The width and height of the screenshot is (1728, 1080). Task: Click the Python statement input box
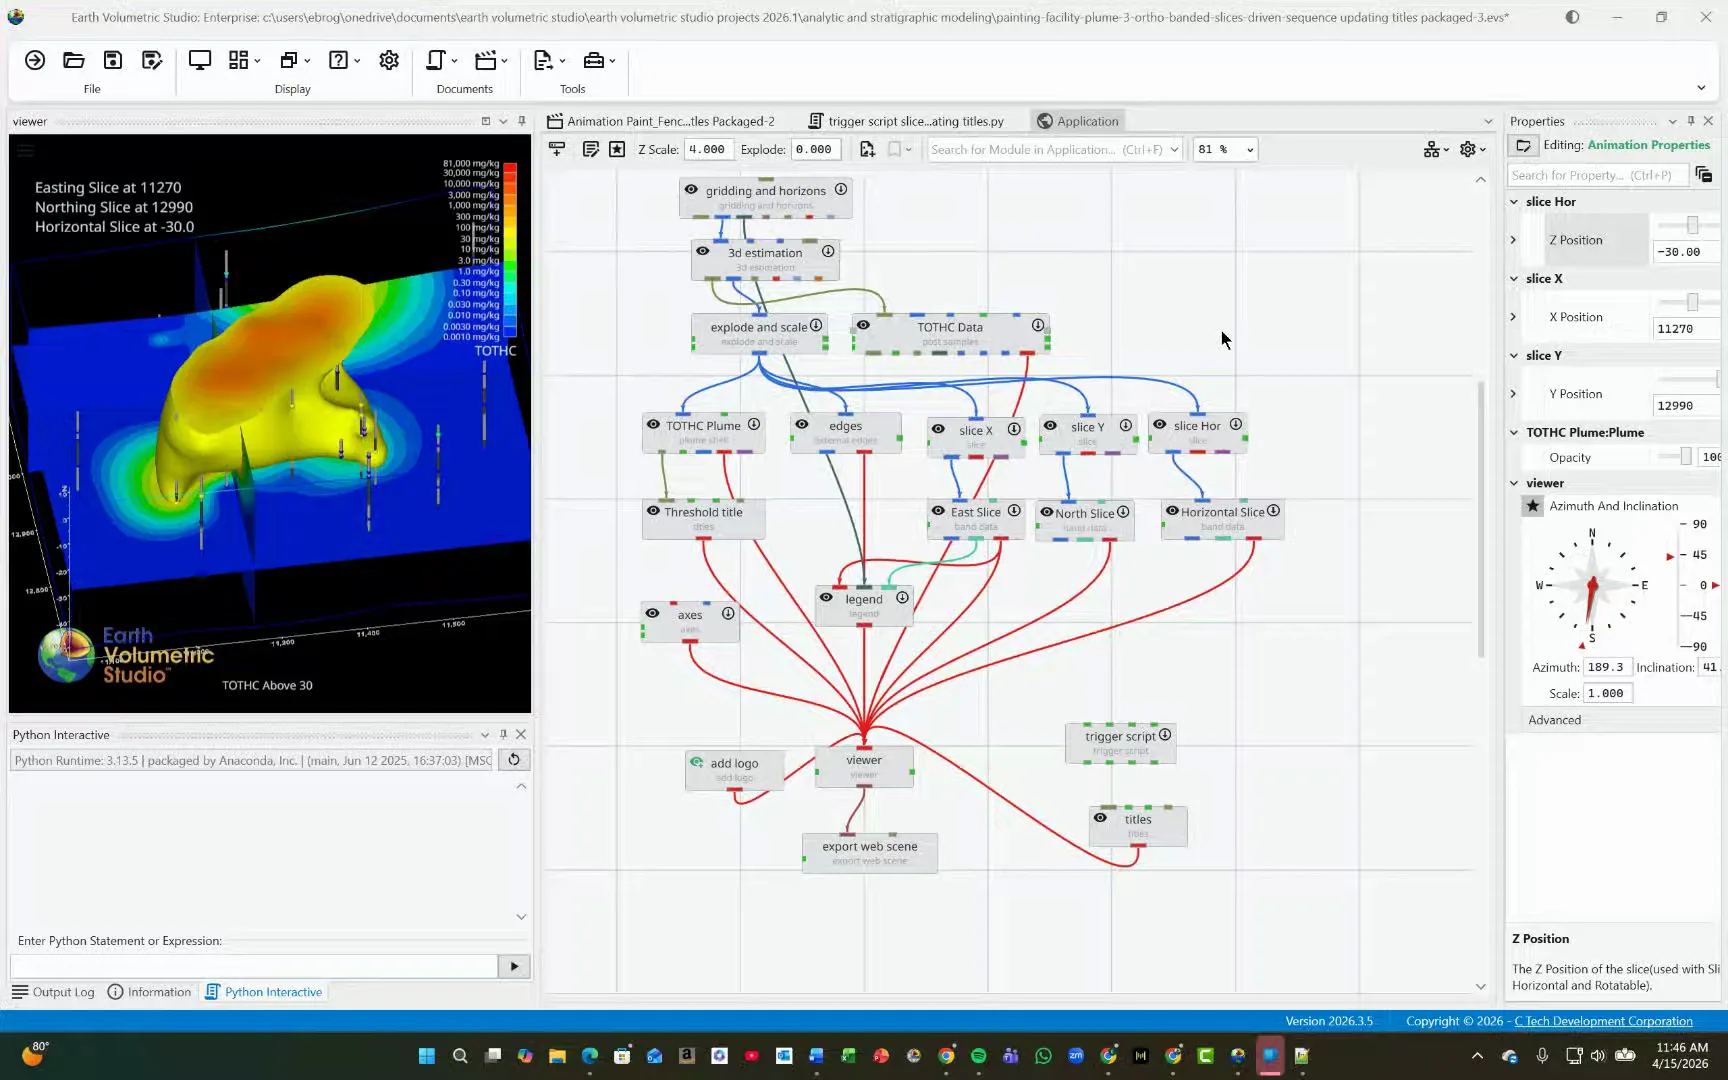(x=254, y=966)
